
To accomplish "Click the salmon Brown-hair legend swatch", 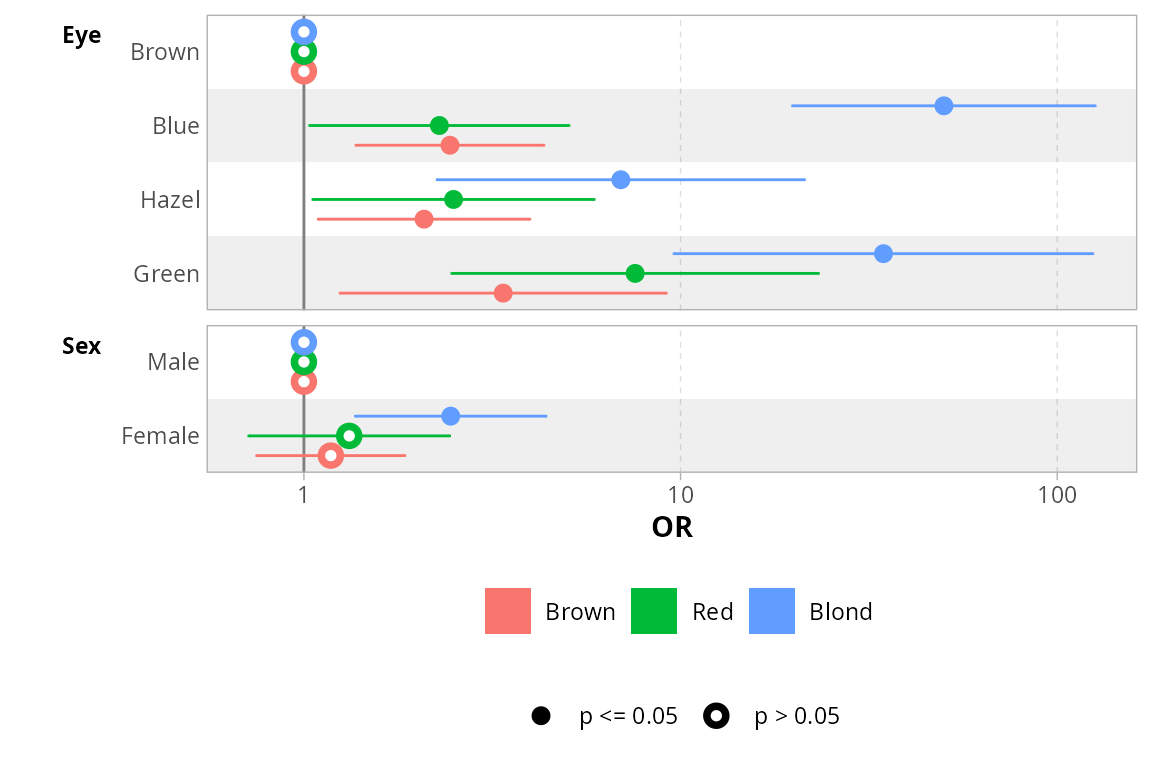I will coord(508,611).
